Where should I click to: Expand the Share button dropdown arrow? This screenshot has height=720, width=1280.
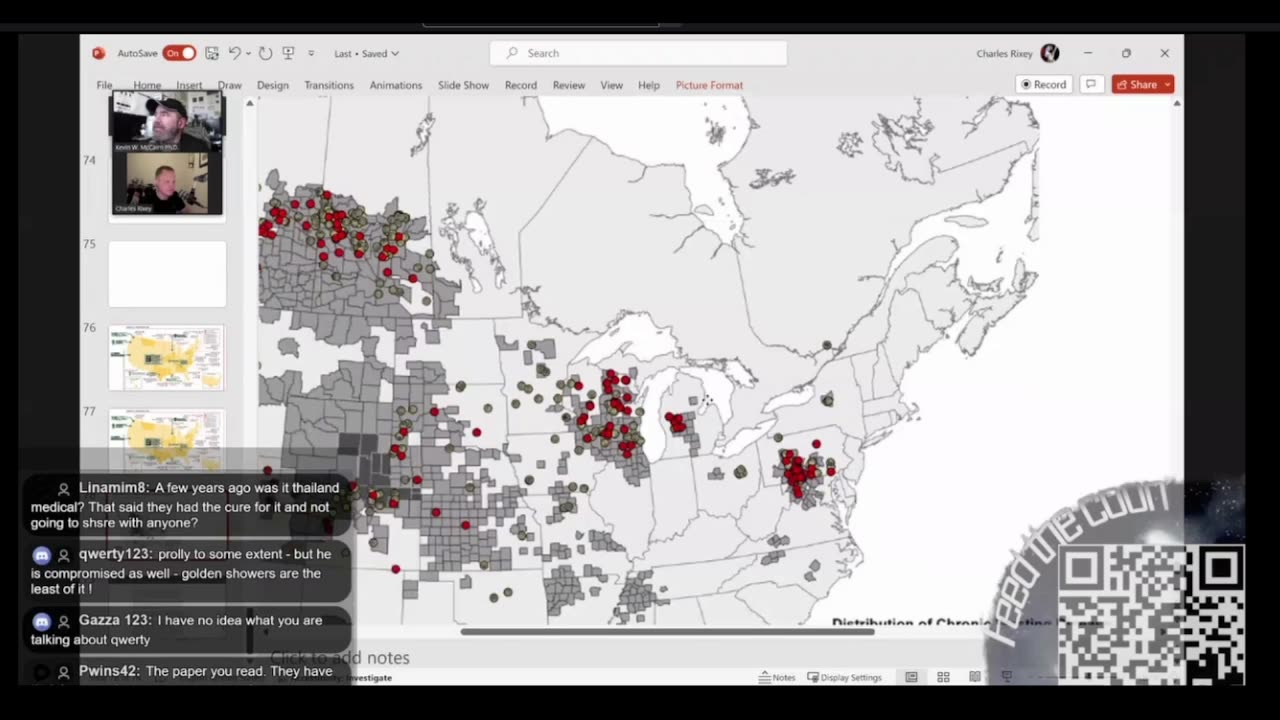click(1167, 85)
